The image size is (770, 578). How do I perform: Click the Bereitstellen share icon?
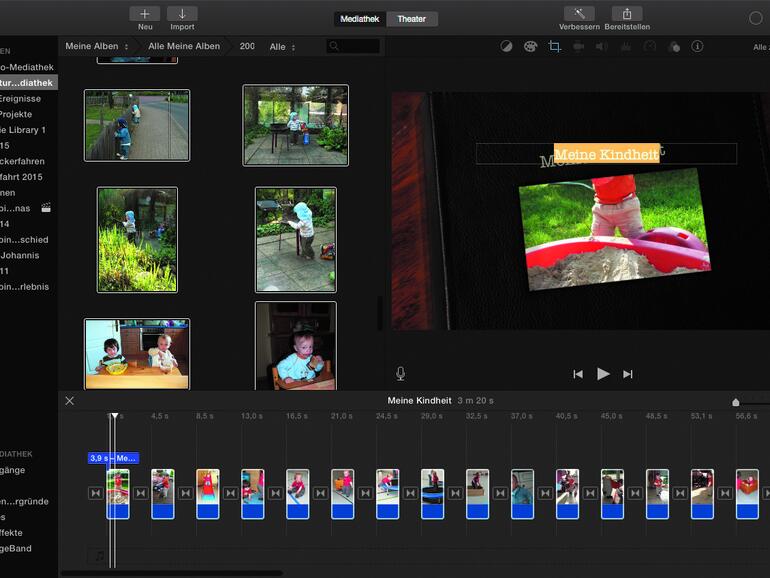627,14
